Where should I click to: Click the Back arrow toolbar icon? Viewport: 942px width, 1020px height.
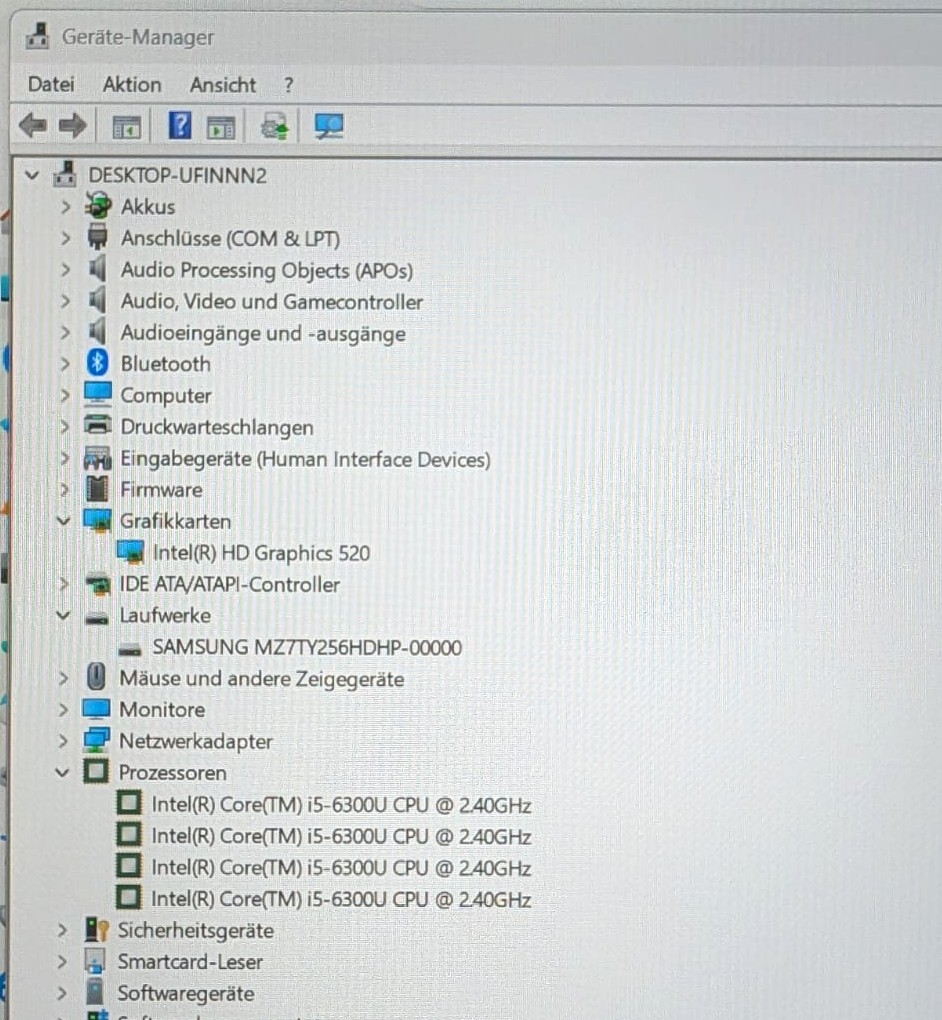tap(33, 126)
